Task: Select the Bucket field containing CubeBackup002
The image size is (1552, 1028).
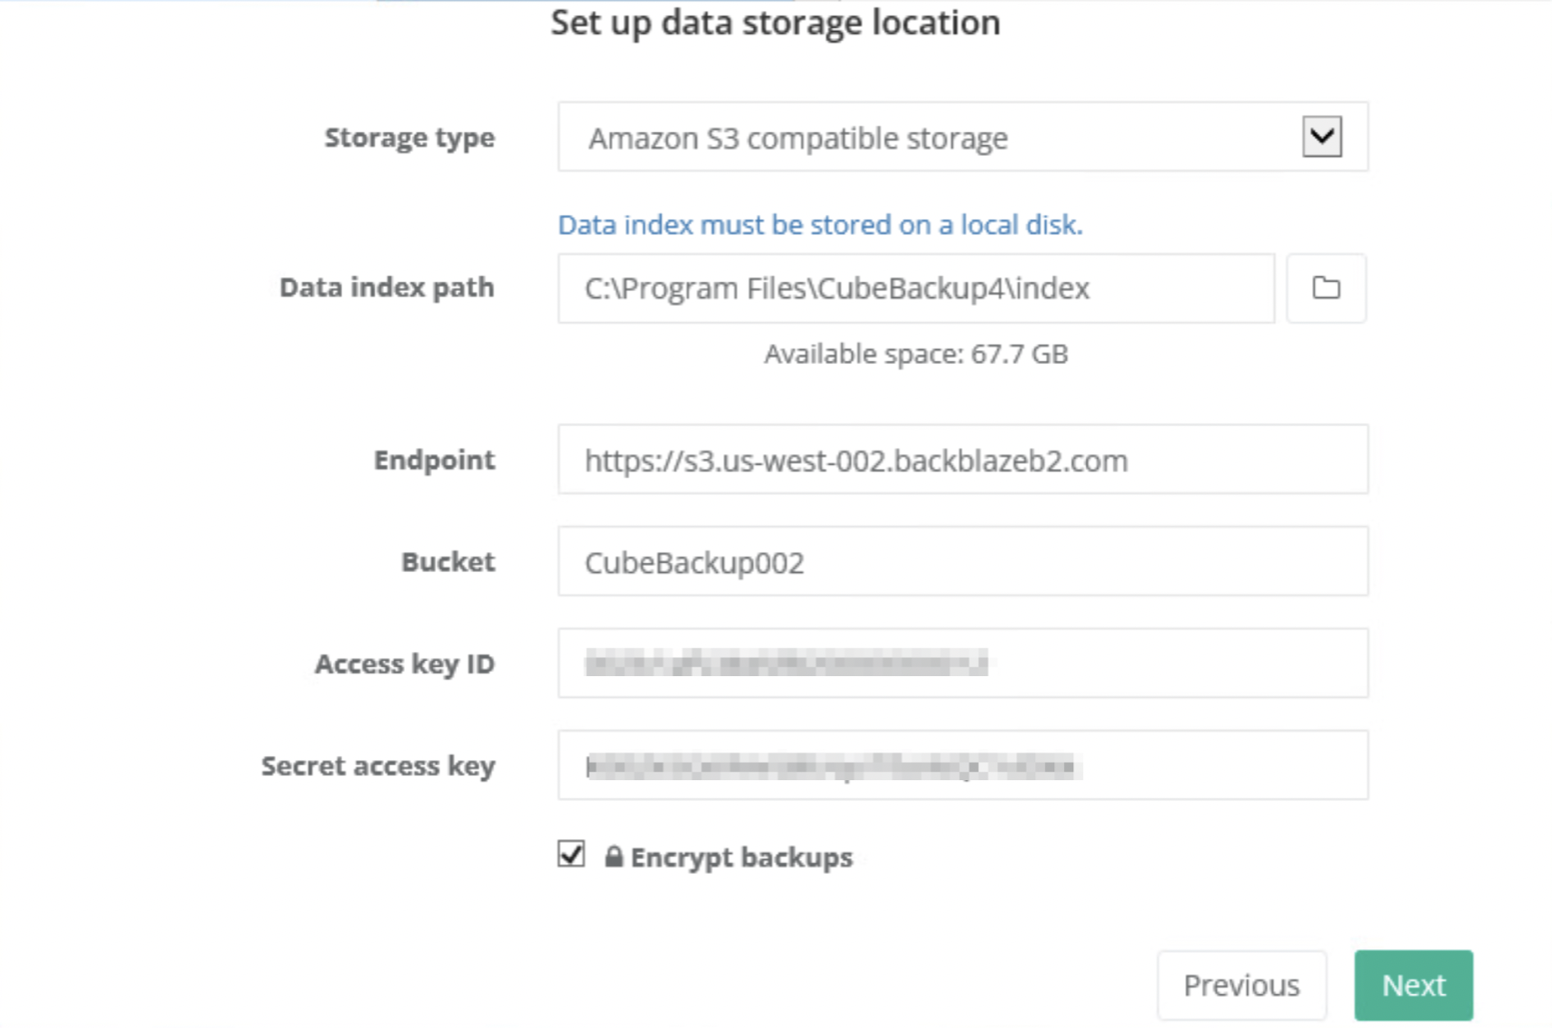Action: (963, 562)
